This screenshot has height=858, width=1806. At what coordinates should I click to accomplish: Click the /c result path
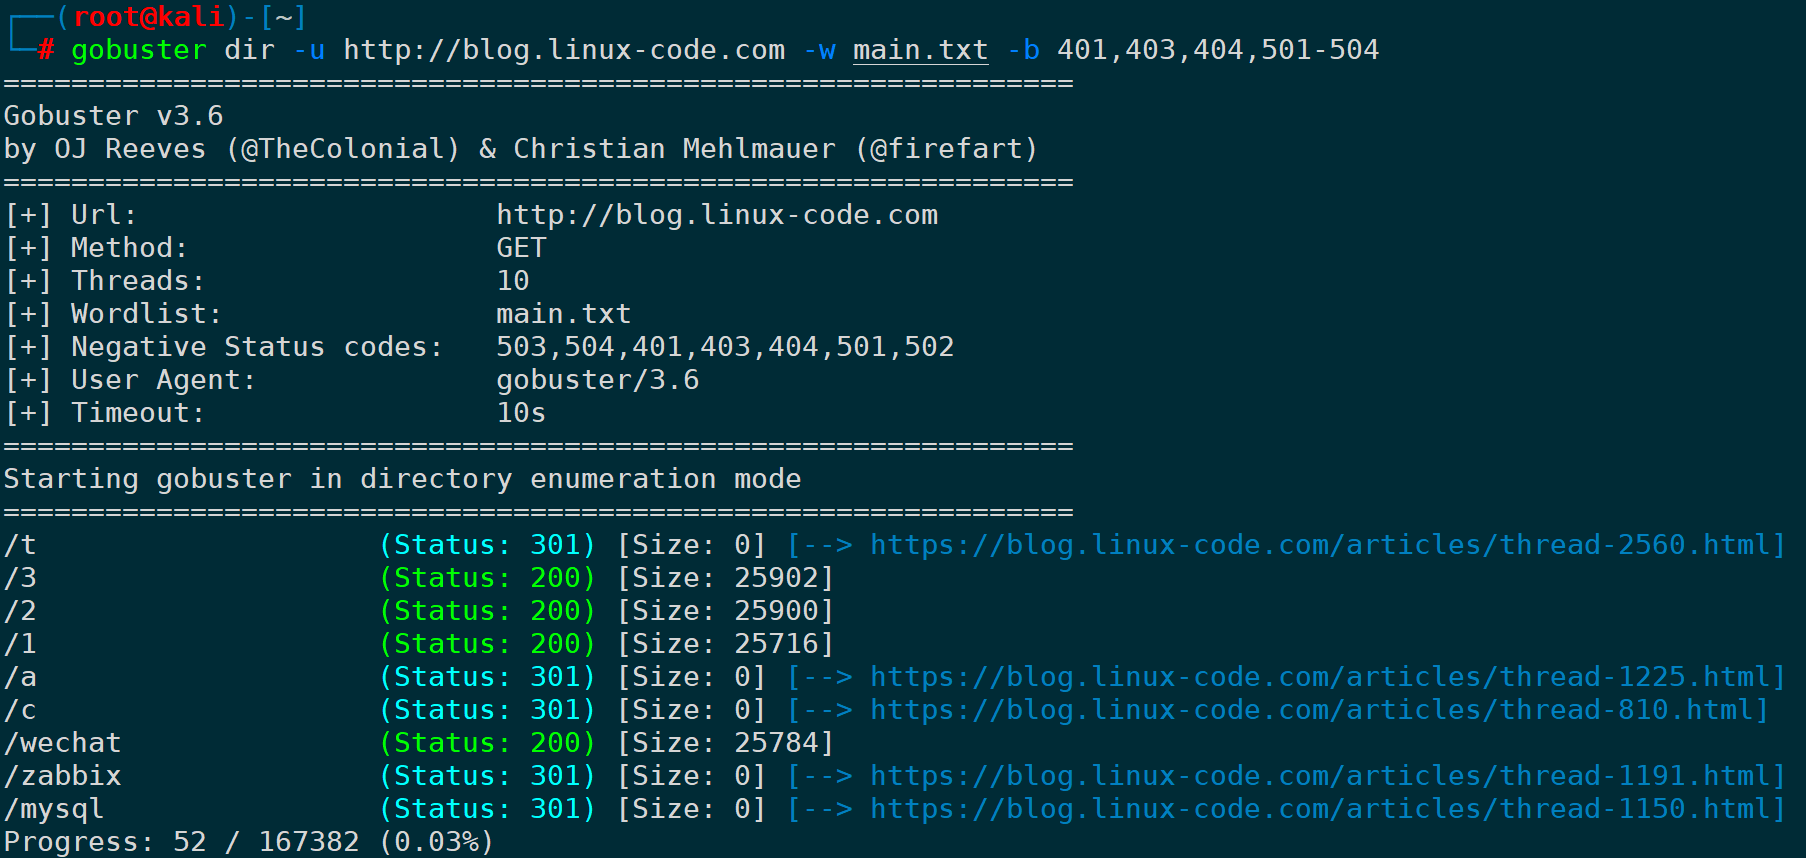[x=20, y=710]
